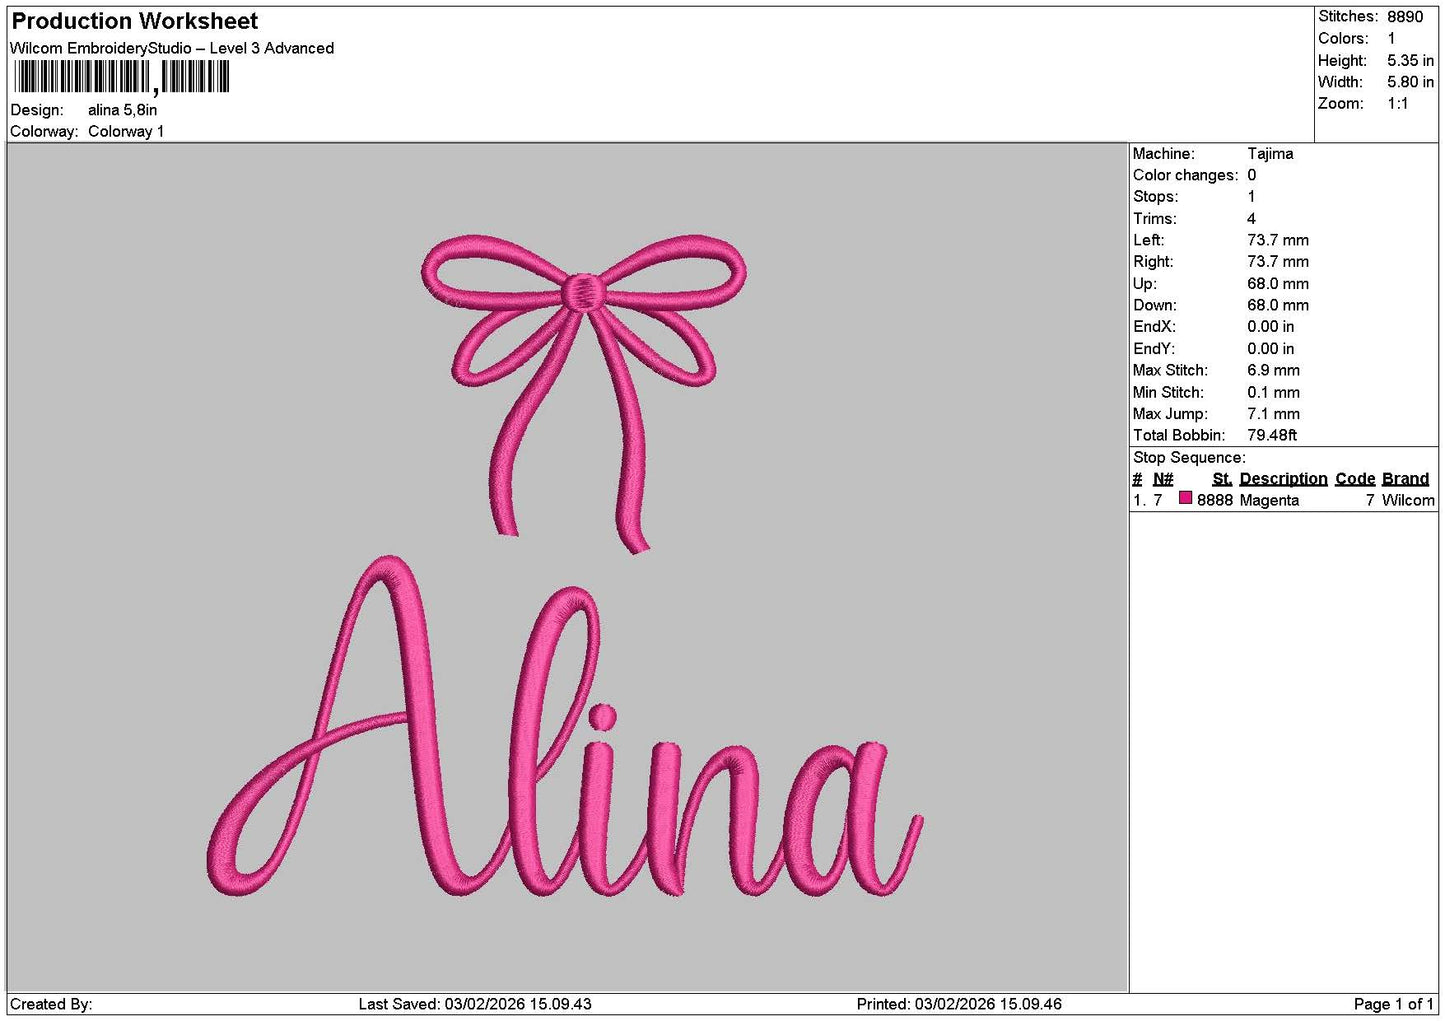Viewport: 1445px width, 1021px height.
Task: Click the Colors value 1
Action: [x=1391, y=38]
